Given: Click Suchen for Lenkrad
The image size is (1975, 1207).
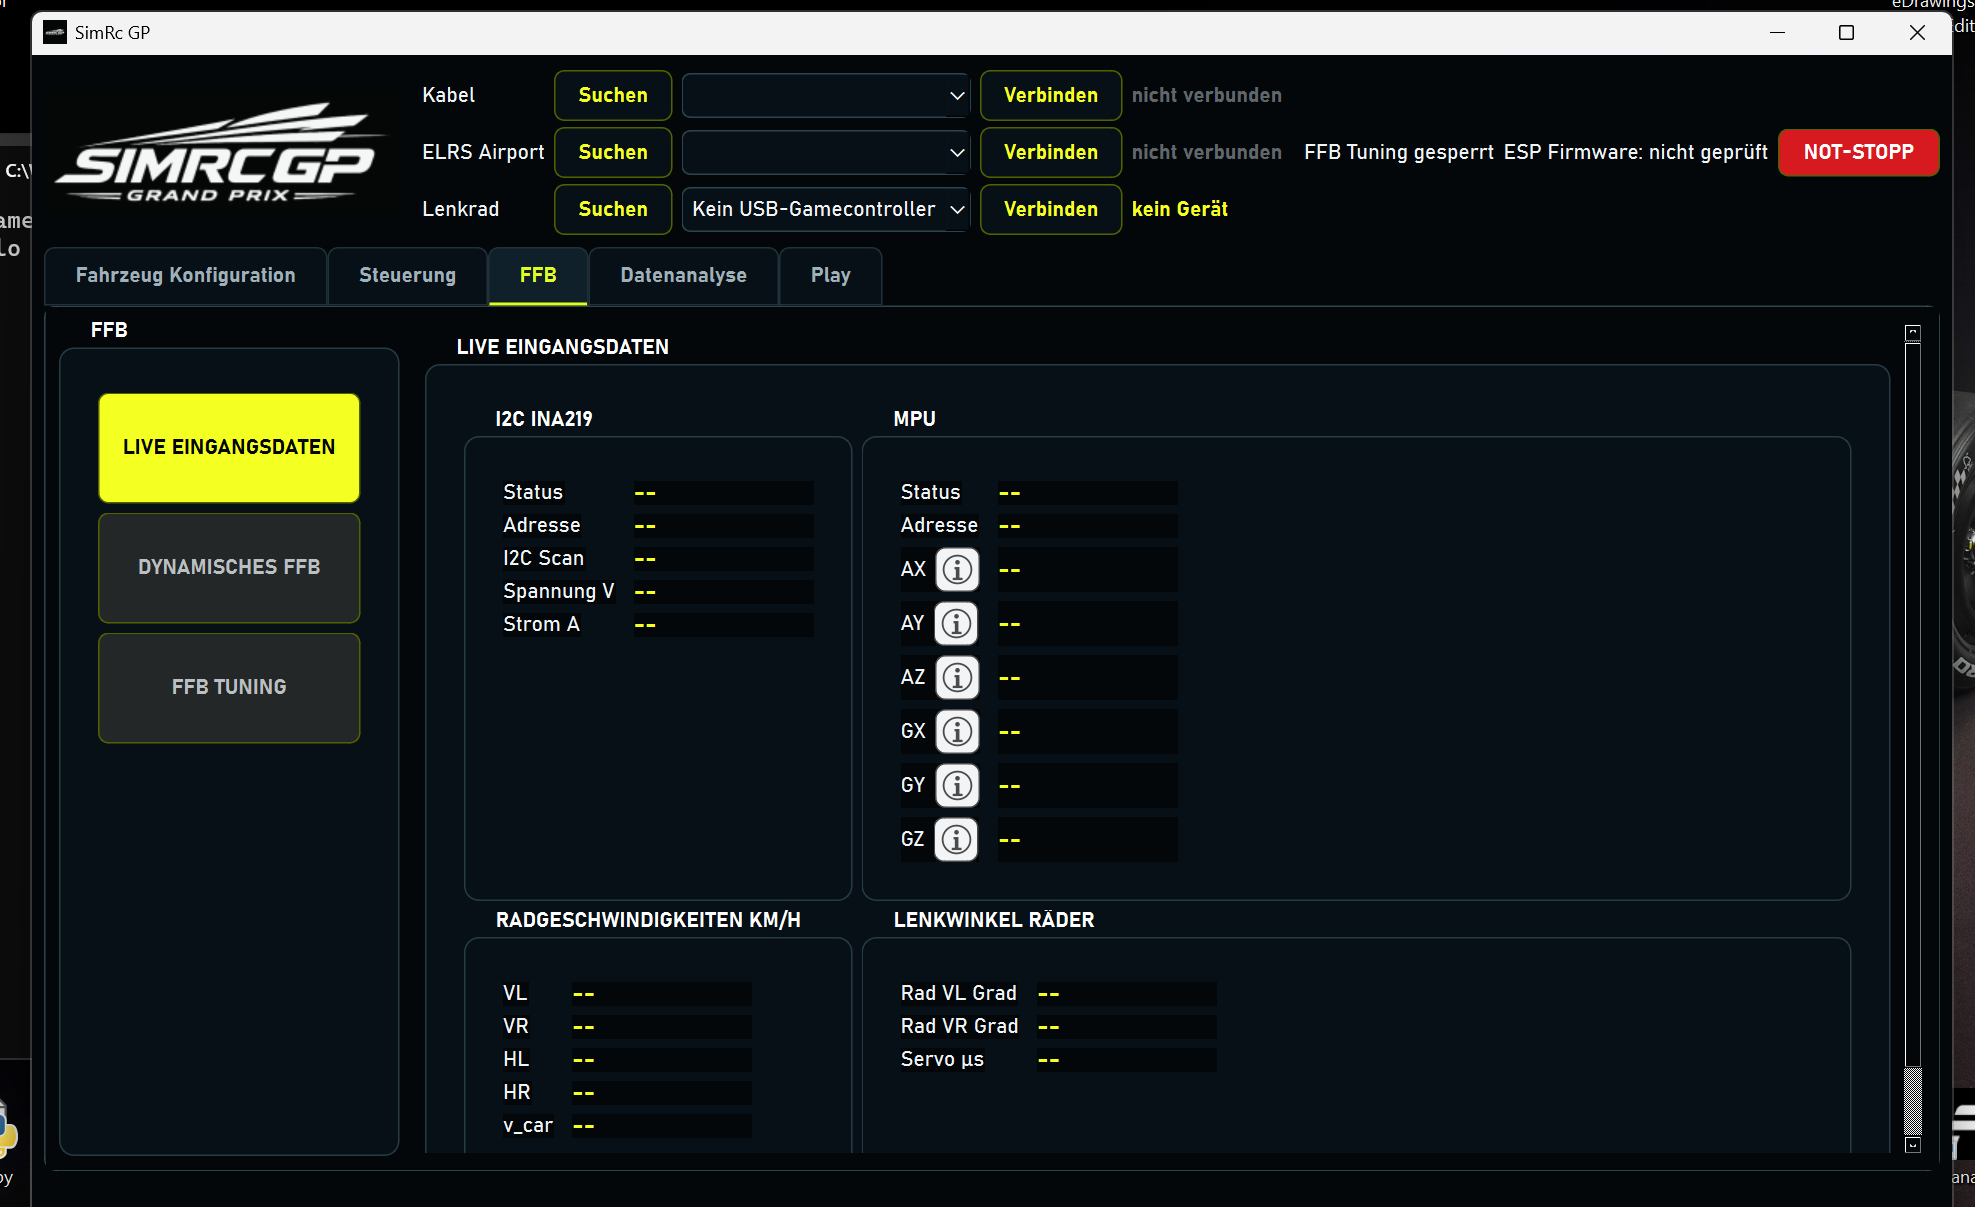Looking at the screenshot, I should tap(613, 209).
